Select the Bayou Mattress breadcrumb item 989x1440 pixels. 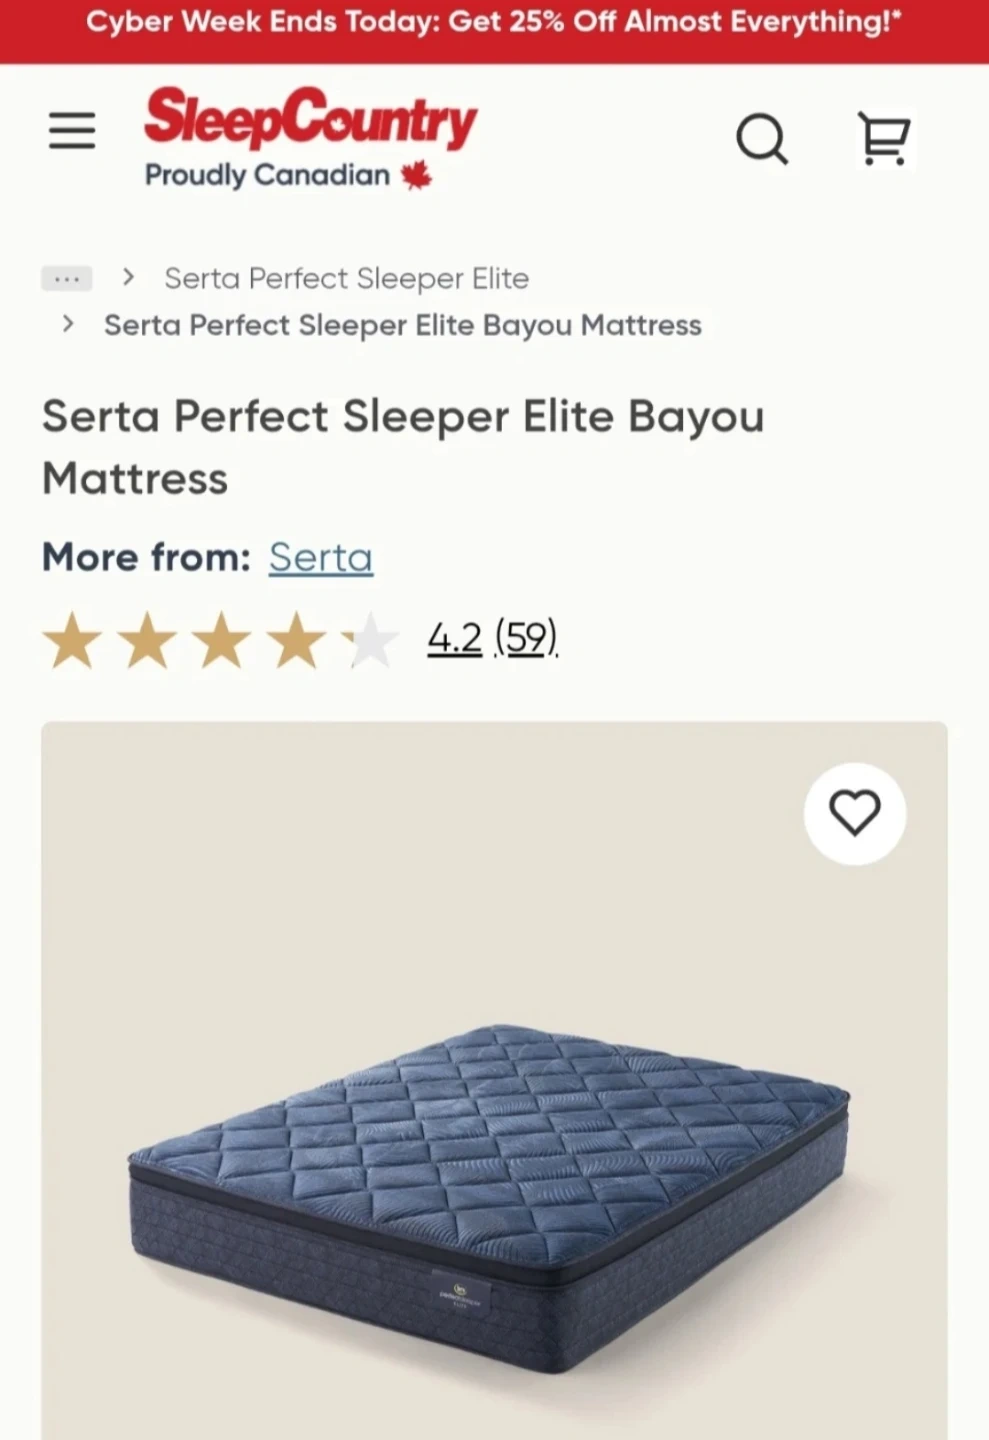(x=403, y=325)
